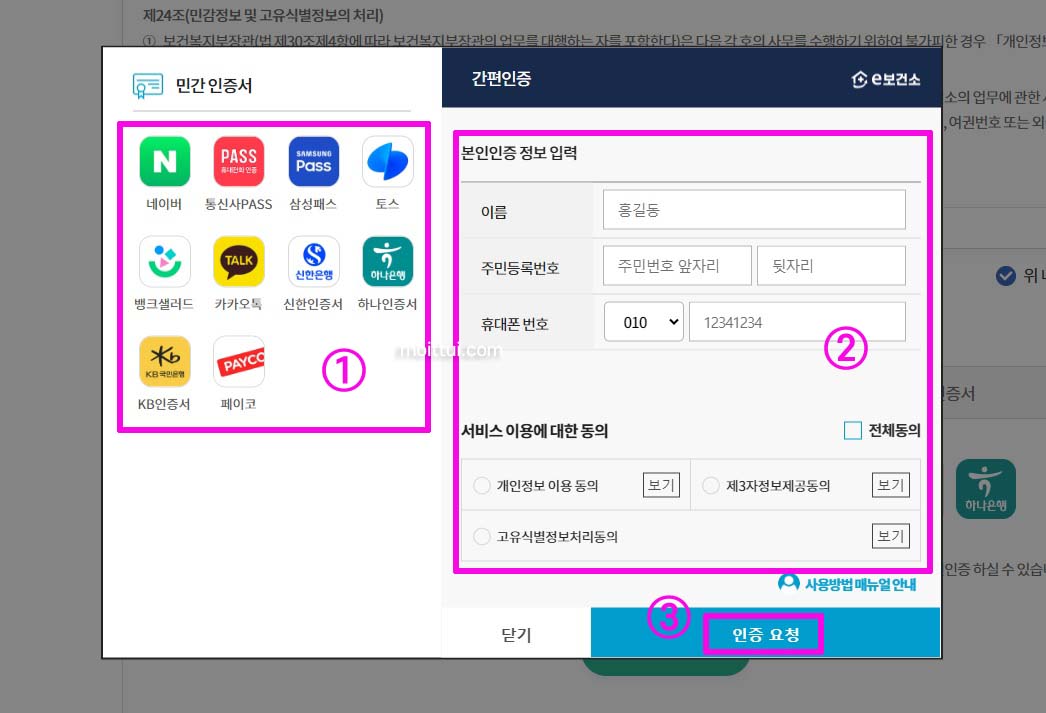Select the 통신사PASS authentication icon
Viewport: 1046px width, 713px height.
(x=238, y=161)
